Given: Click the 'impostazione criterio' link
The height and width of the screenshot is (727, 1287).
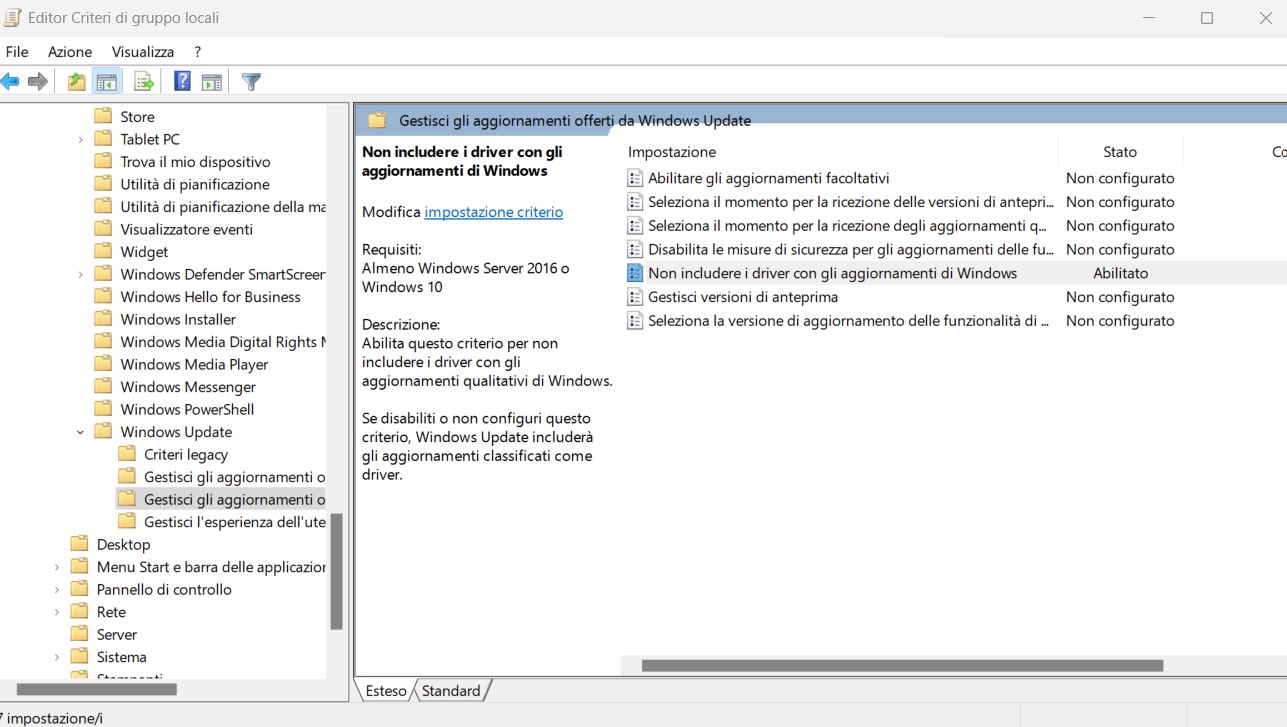Looking at the screenshot, I should click(493, 212).
